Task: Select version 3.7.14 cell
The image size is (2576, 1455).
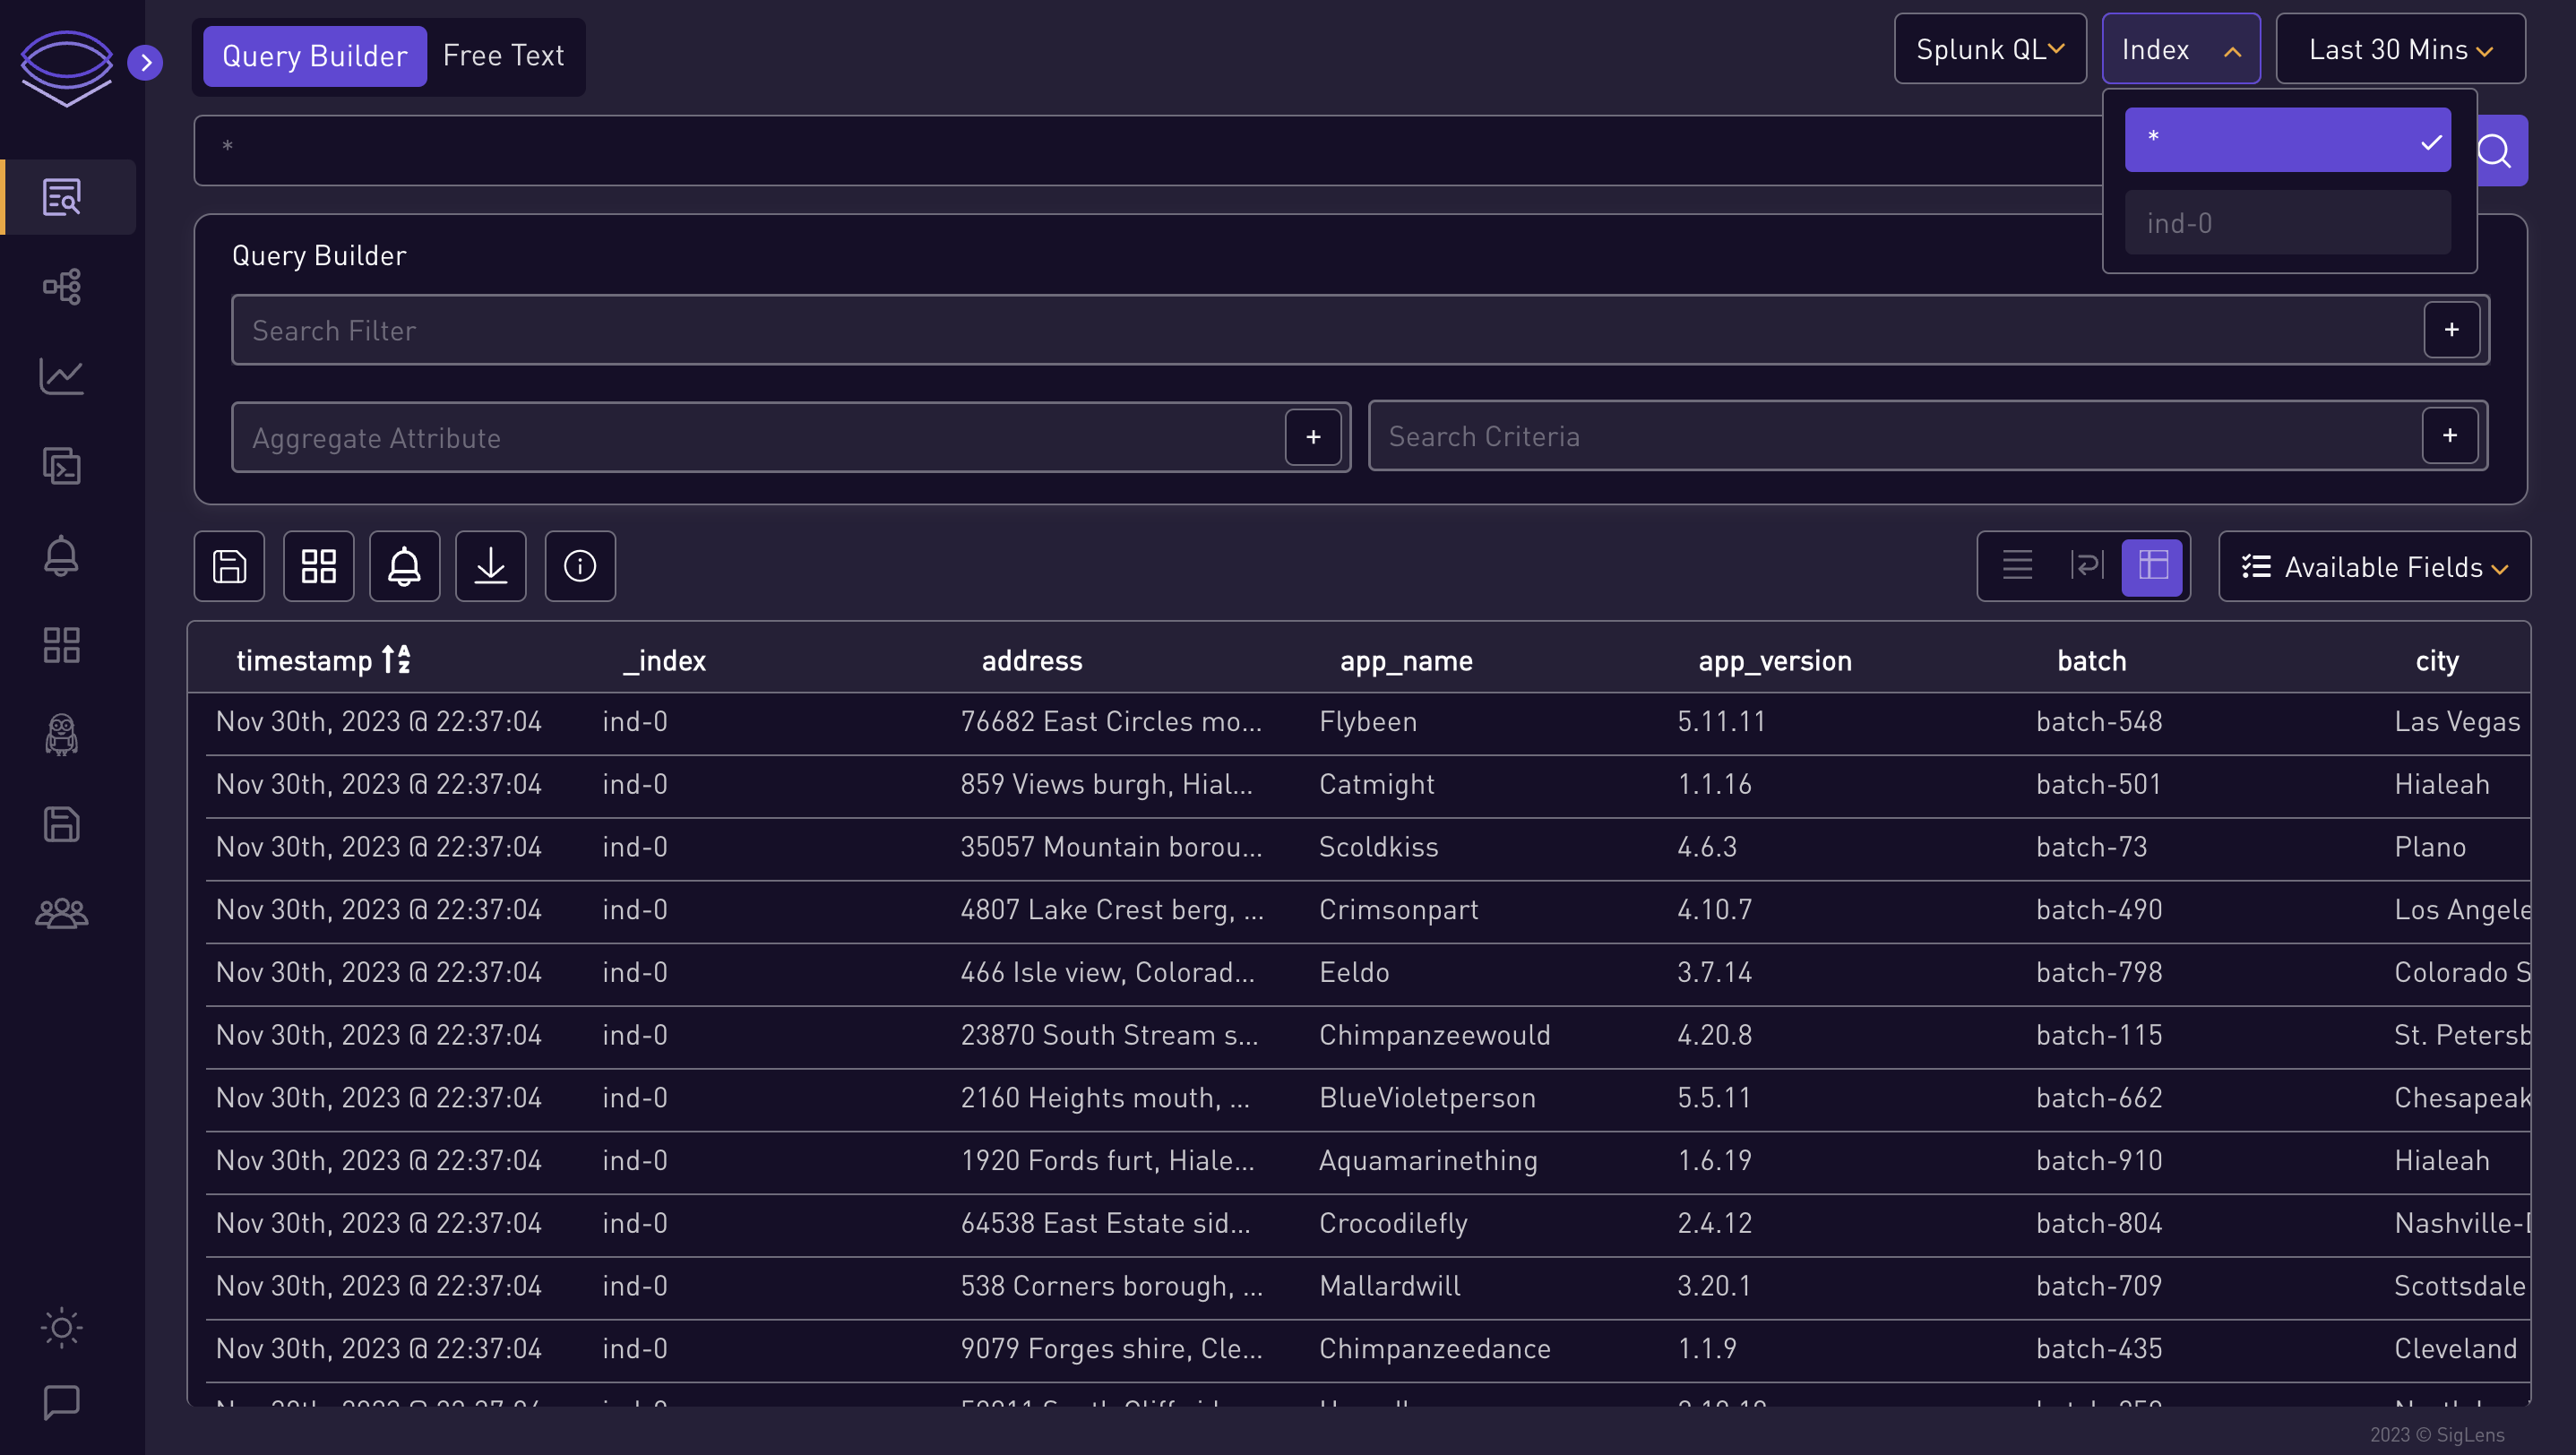Action: click(x=1714, y=972)
